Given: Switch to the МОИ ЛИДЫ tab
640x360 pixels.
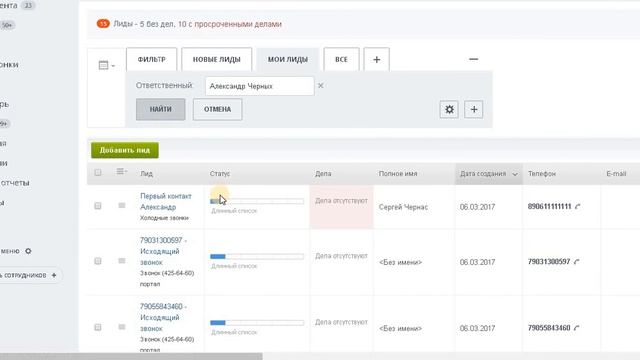Looking at the screenshot, I should (x=288, y=60).
